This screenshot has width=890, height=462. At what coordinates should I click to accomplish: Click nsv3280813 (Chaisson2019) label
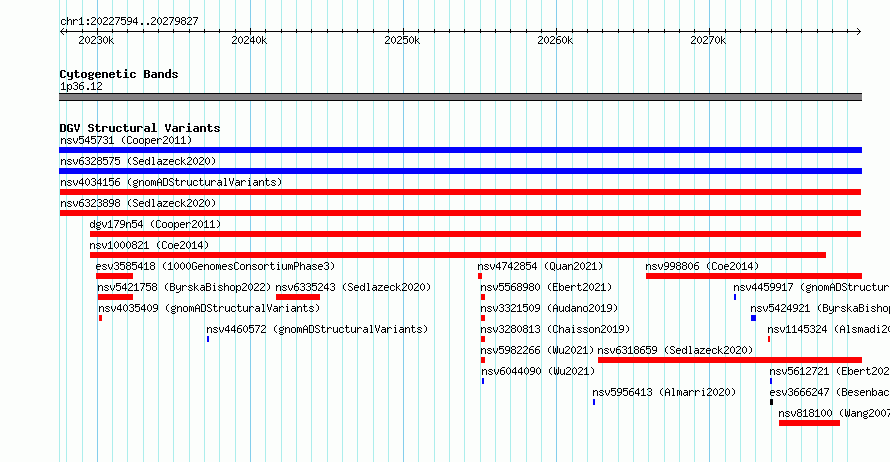[555, 329]
